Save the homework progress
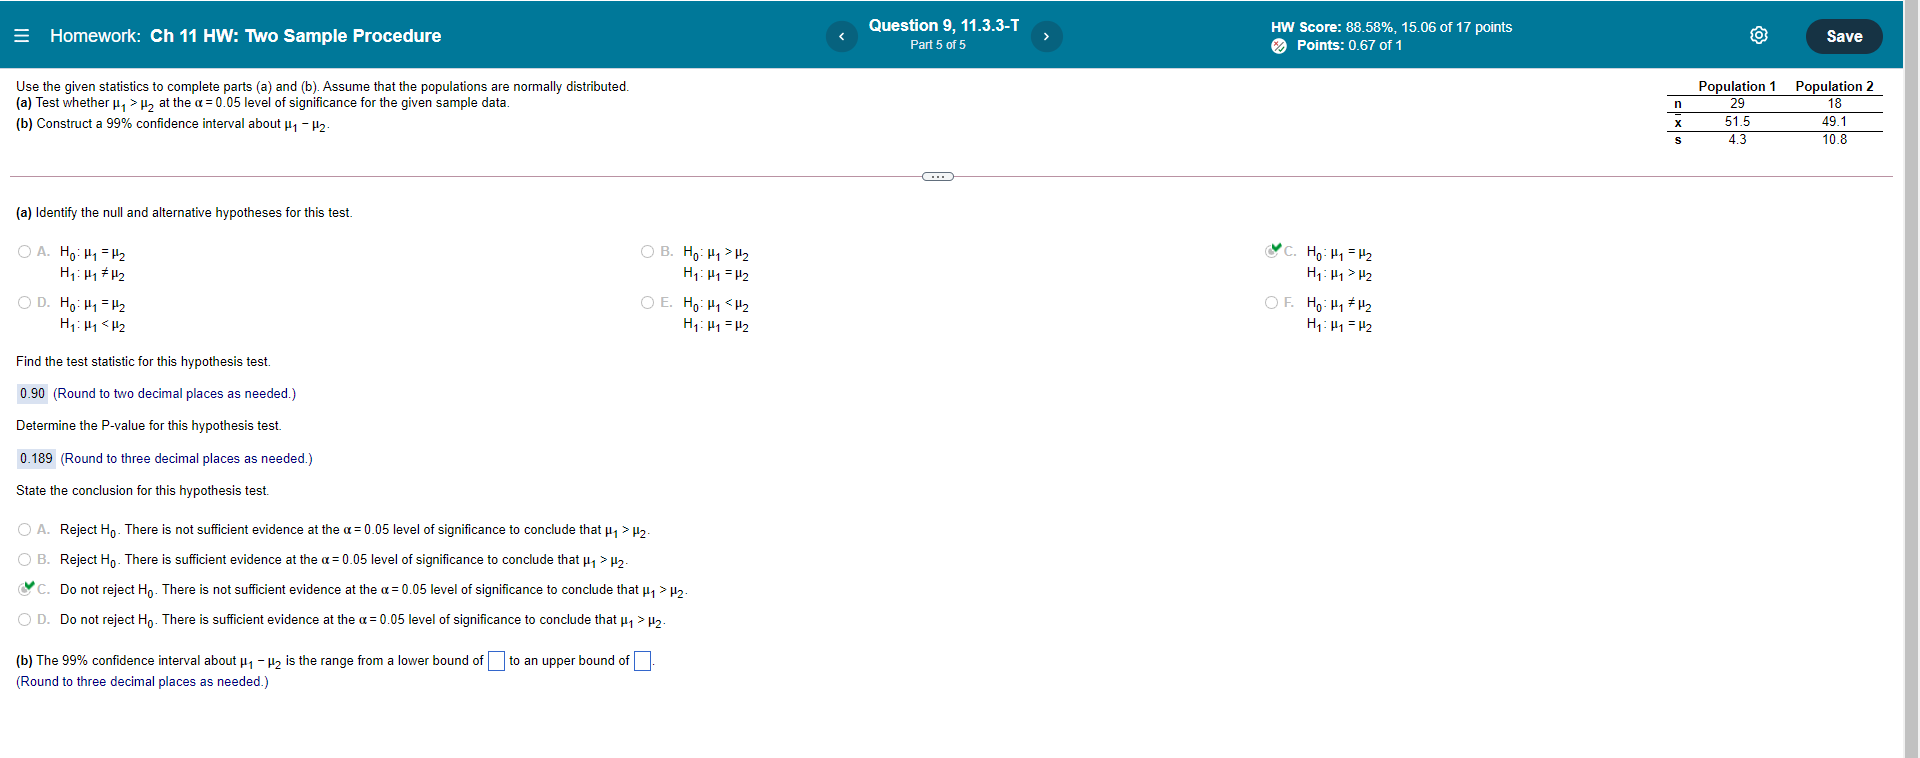 tap(1844, 36)
